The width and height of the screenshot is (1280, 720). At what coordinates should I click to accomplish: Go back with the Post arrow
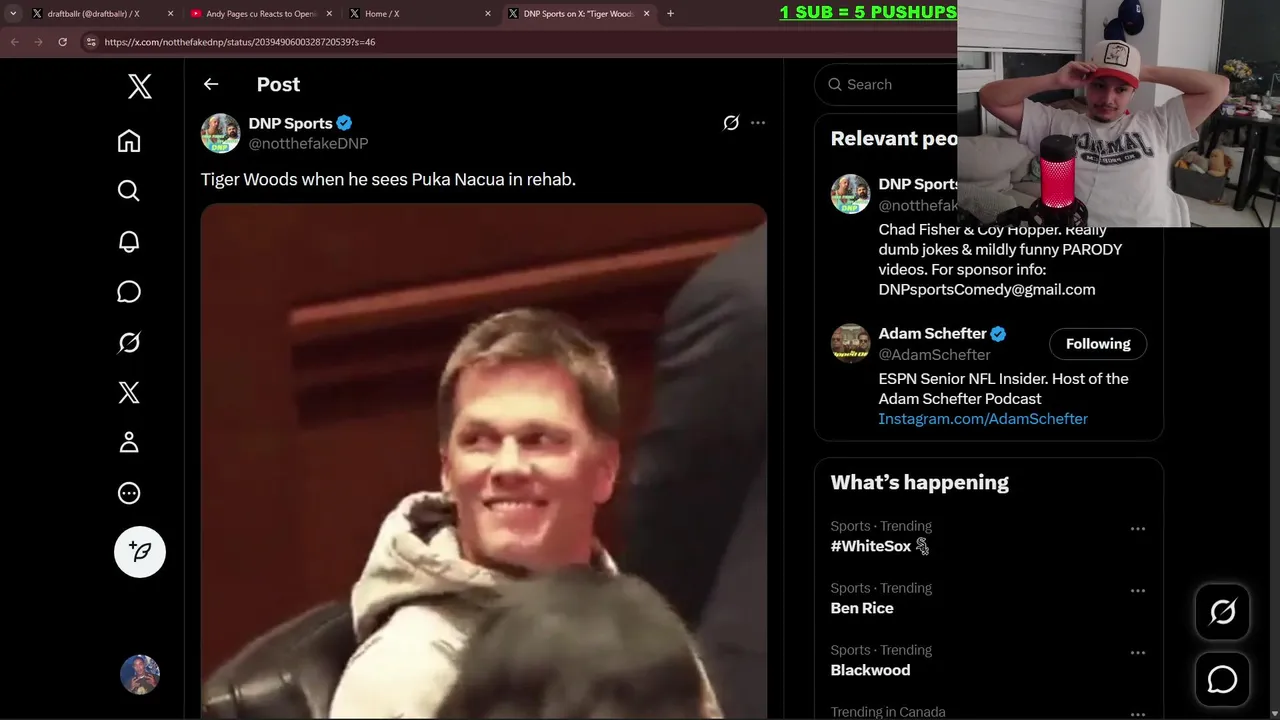211,84
